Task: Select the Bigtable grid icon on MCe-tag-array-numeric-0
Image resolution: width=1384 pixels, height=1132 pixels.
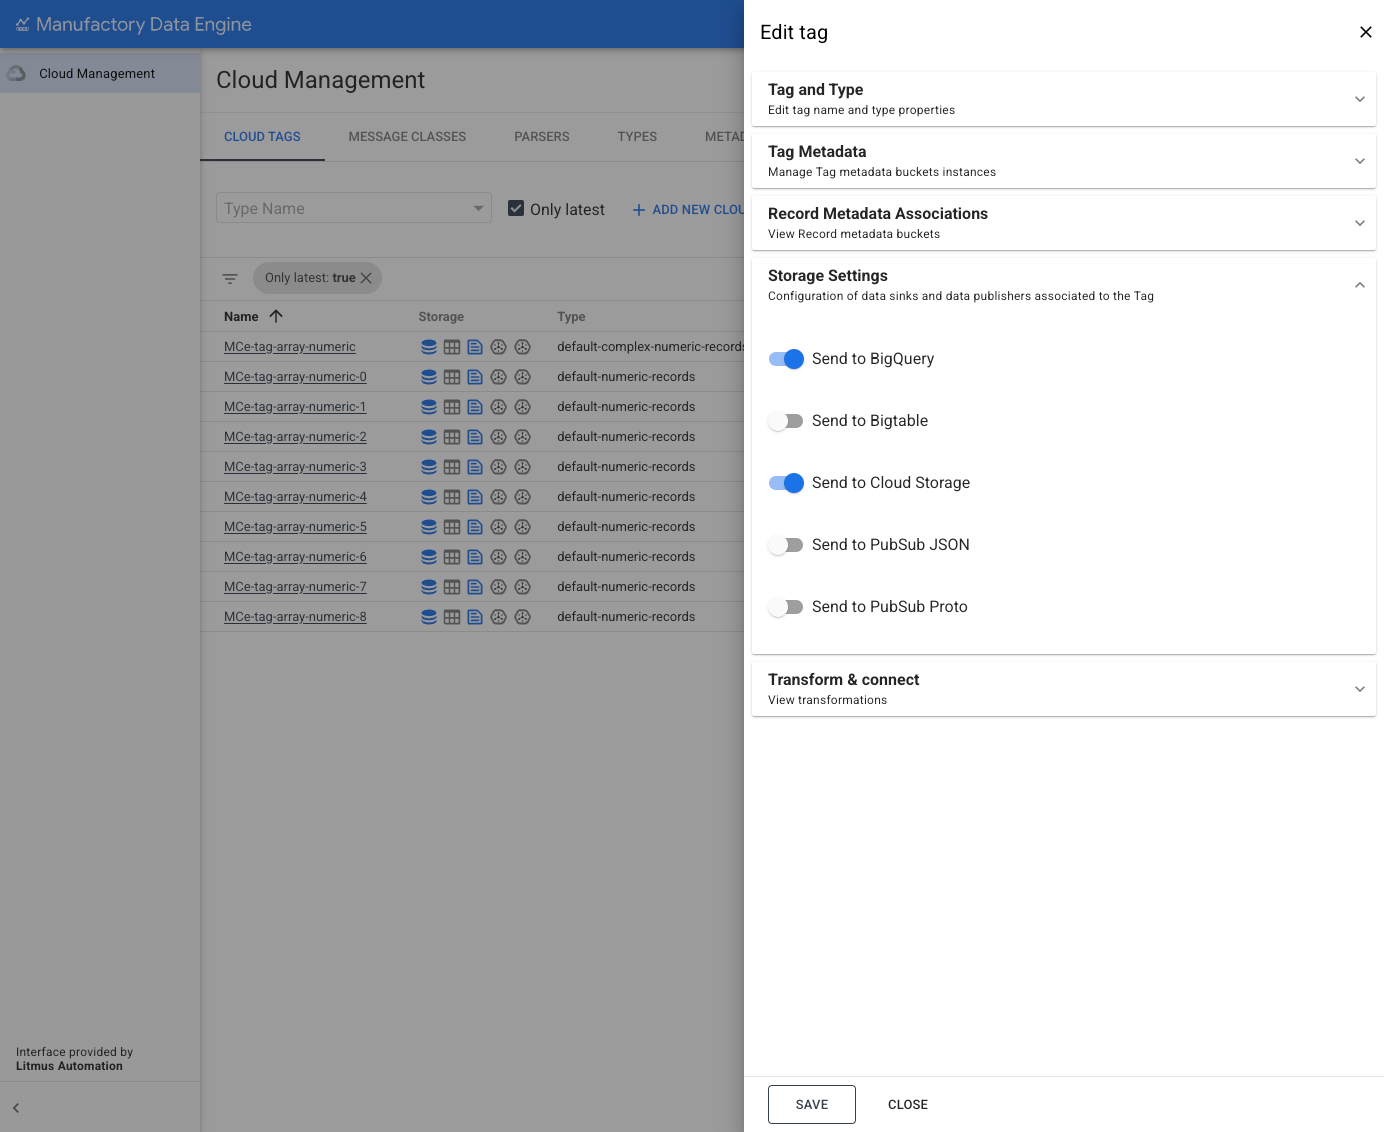Action: [452, 377]
